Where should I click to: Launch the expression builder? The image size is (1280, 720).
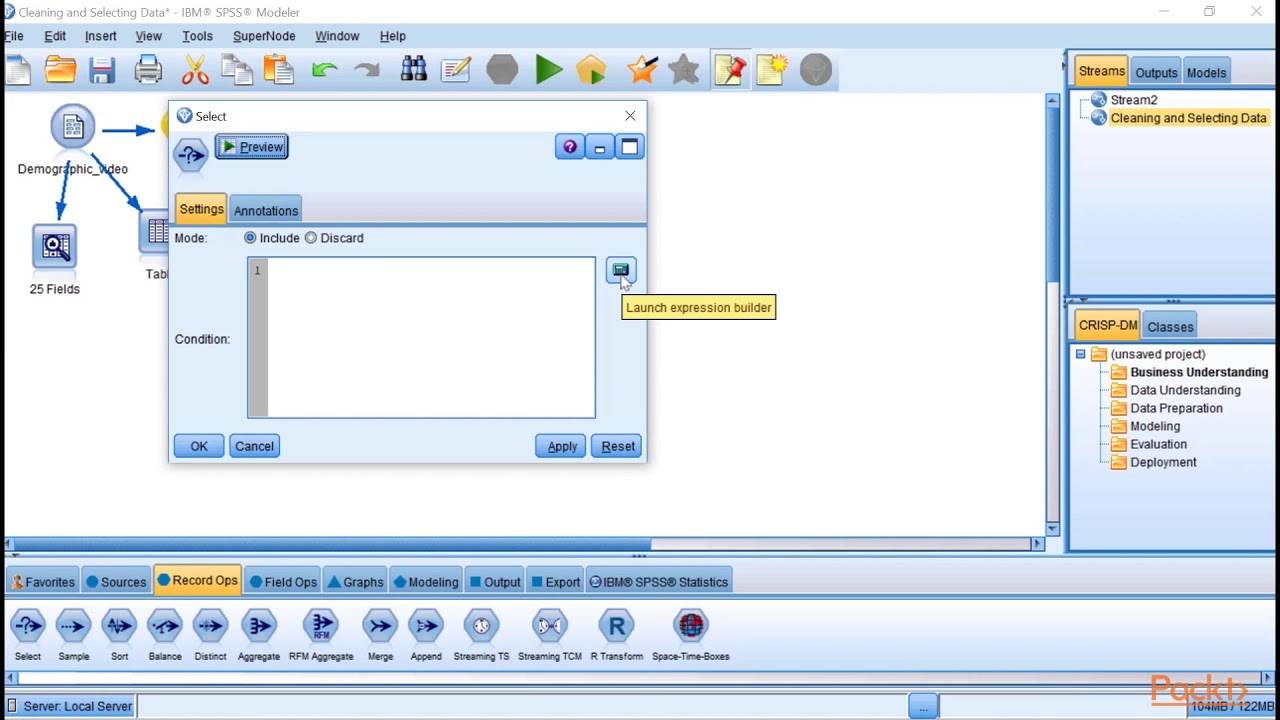tap(620, 271)
